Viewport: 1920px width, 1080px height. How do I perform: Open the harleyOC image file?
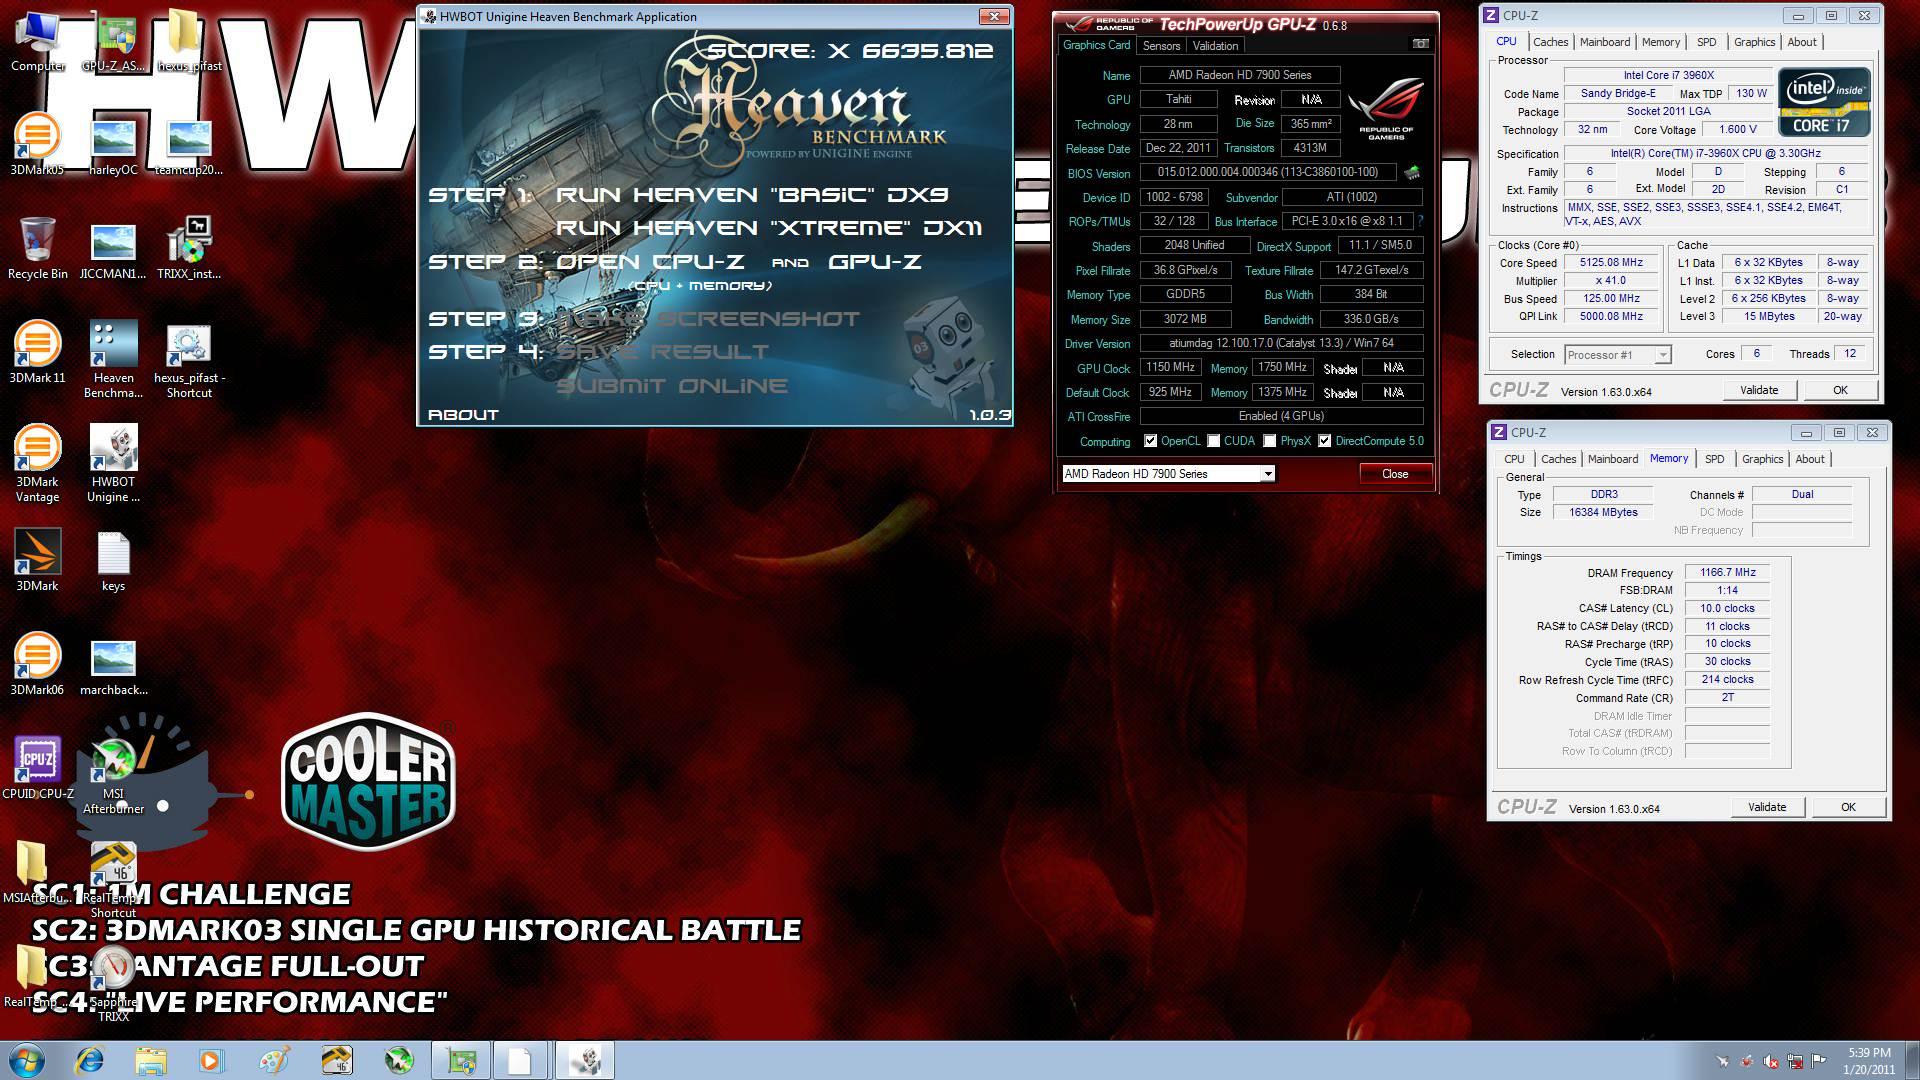[x=113, y=146]
